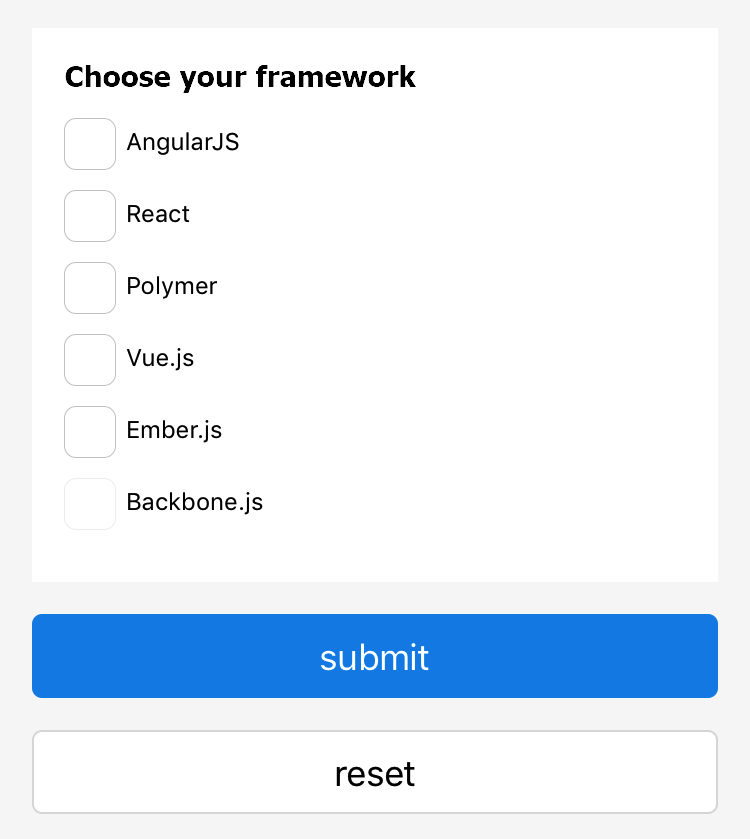Toggle the Ember.js checkbox
The height and width of the screenshot is (839, 750).
point(90,432)
